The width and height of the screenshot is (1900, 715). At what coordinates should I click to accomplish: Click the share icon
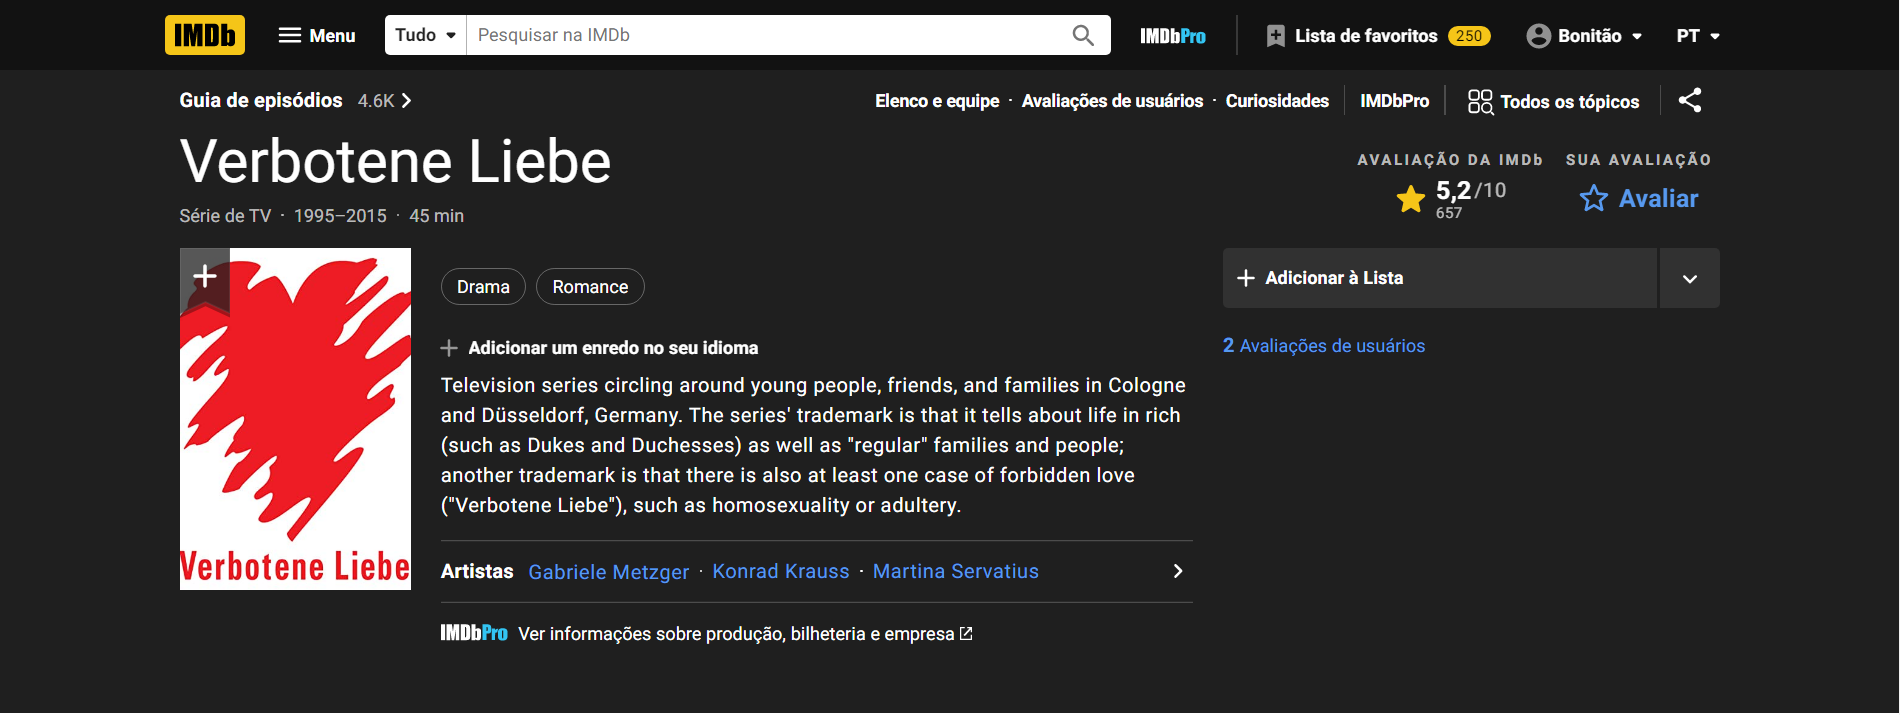coord(1689,100)
